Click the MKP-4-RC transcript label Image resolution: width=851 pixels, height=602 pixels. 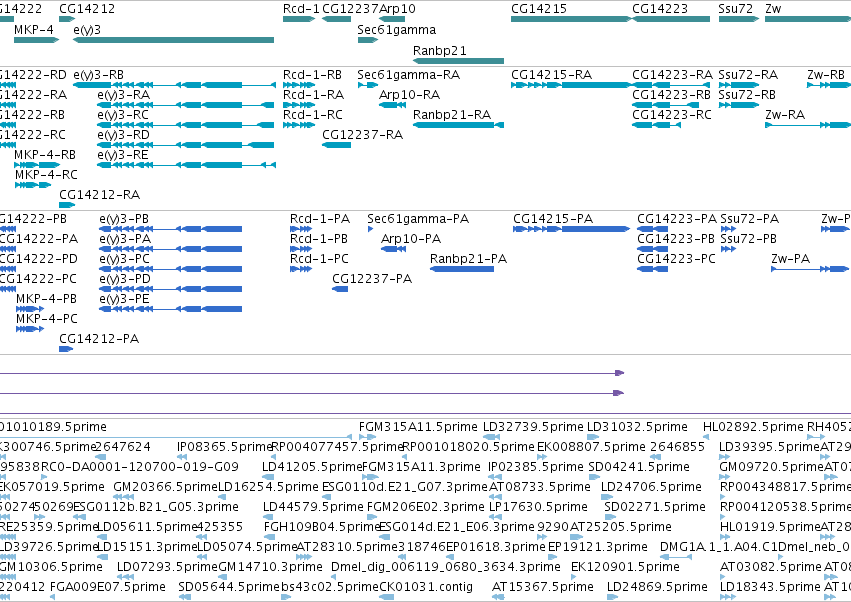(x=46, y=175)
